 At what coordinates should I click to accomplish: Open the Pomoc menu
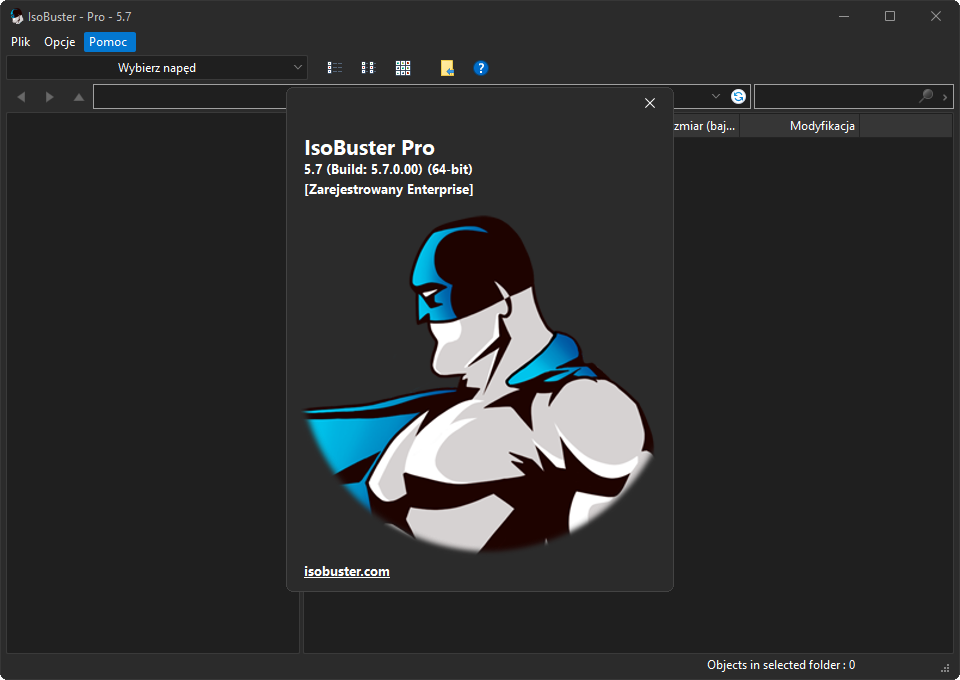[x=108, y=42]
